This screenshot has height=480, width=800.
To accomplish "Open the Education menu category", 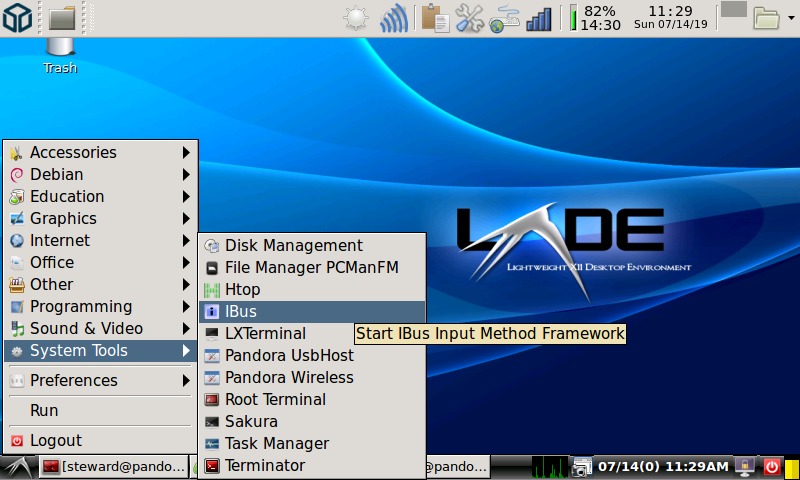I will point(100,196).
